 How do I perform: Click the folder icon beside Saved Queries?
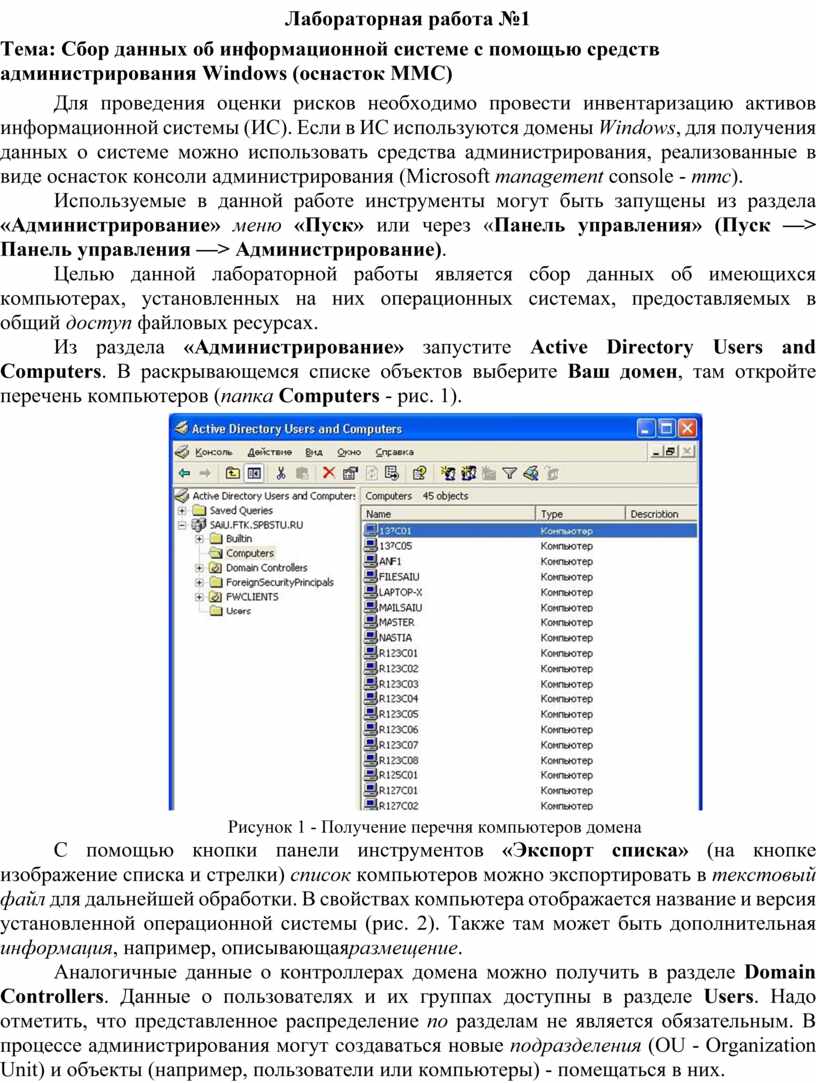point(199,510)
